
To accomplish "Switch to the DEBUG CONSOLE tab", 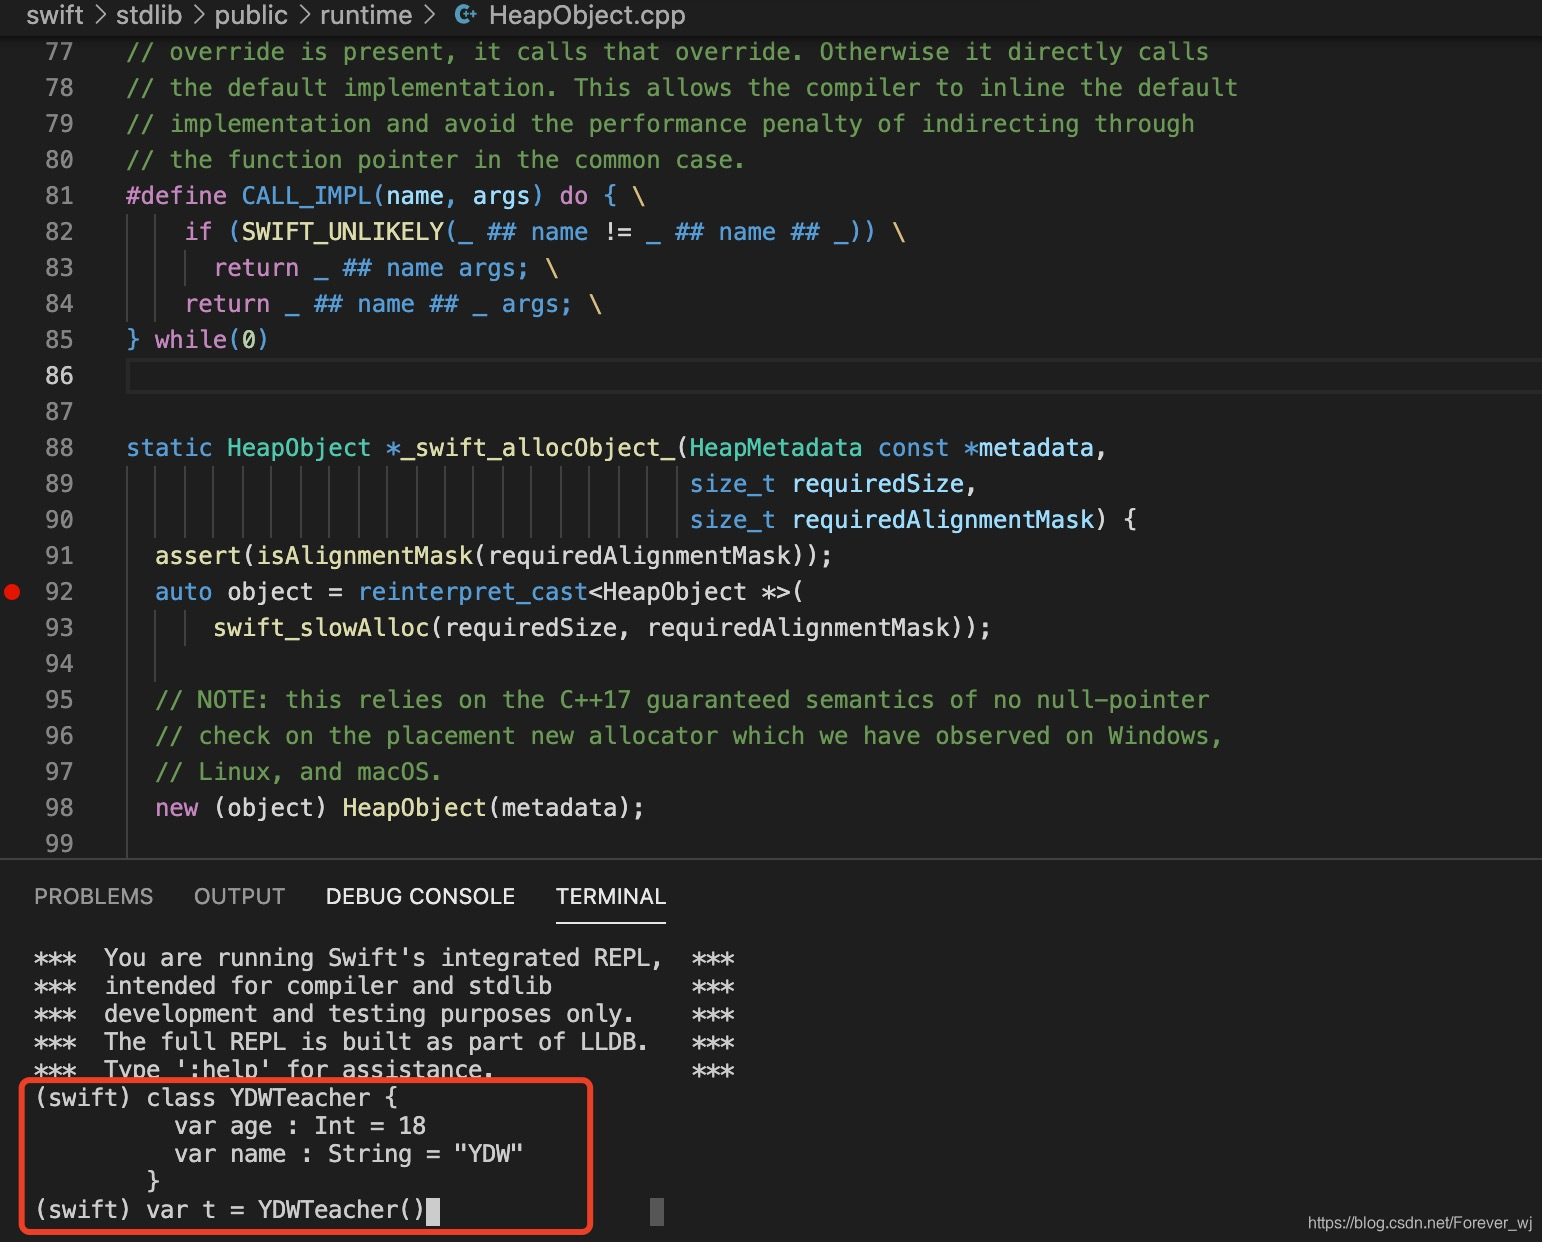I will [420, 896].
